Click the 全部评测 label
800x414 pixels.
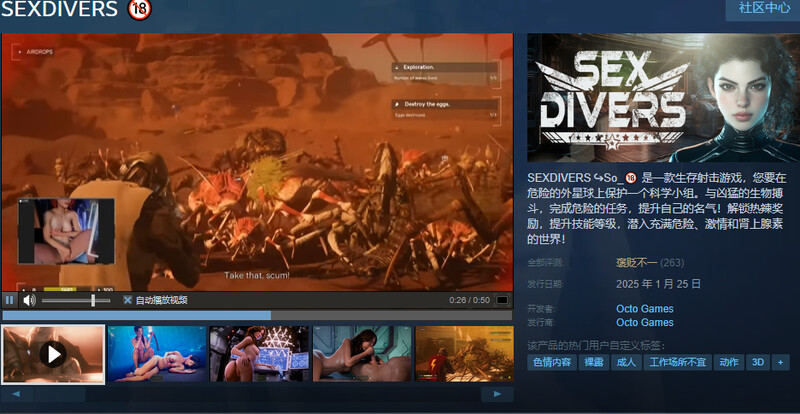coord(545,263)
